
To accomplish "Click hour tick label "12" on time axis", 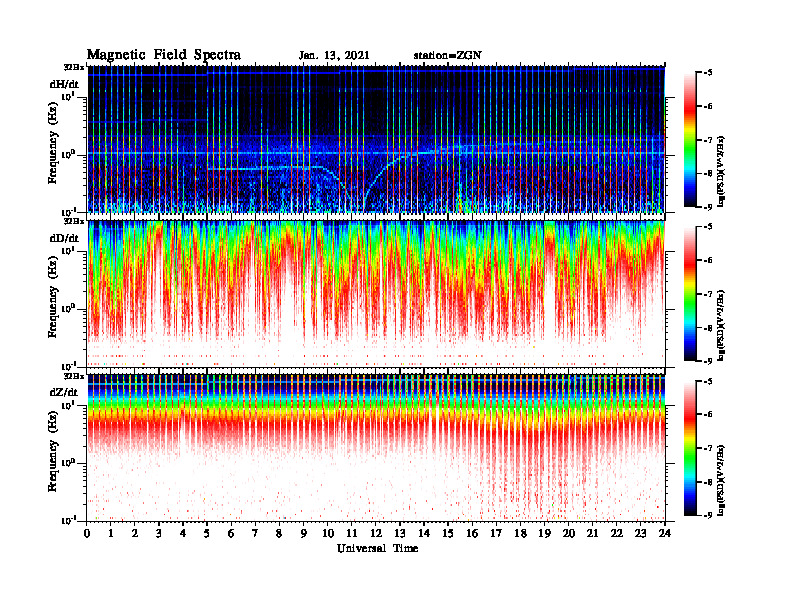I will [x=376, y=533].
